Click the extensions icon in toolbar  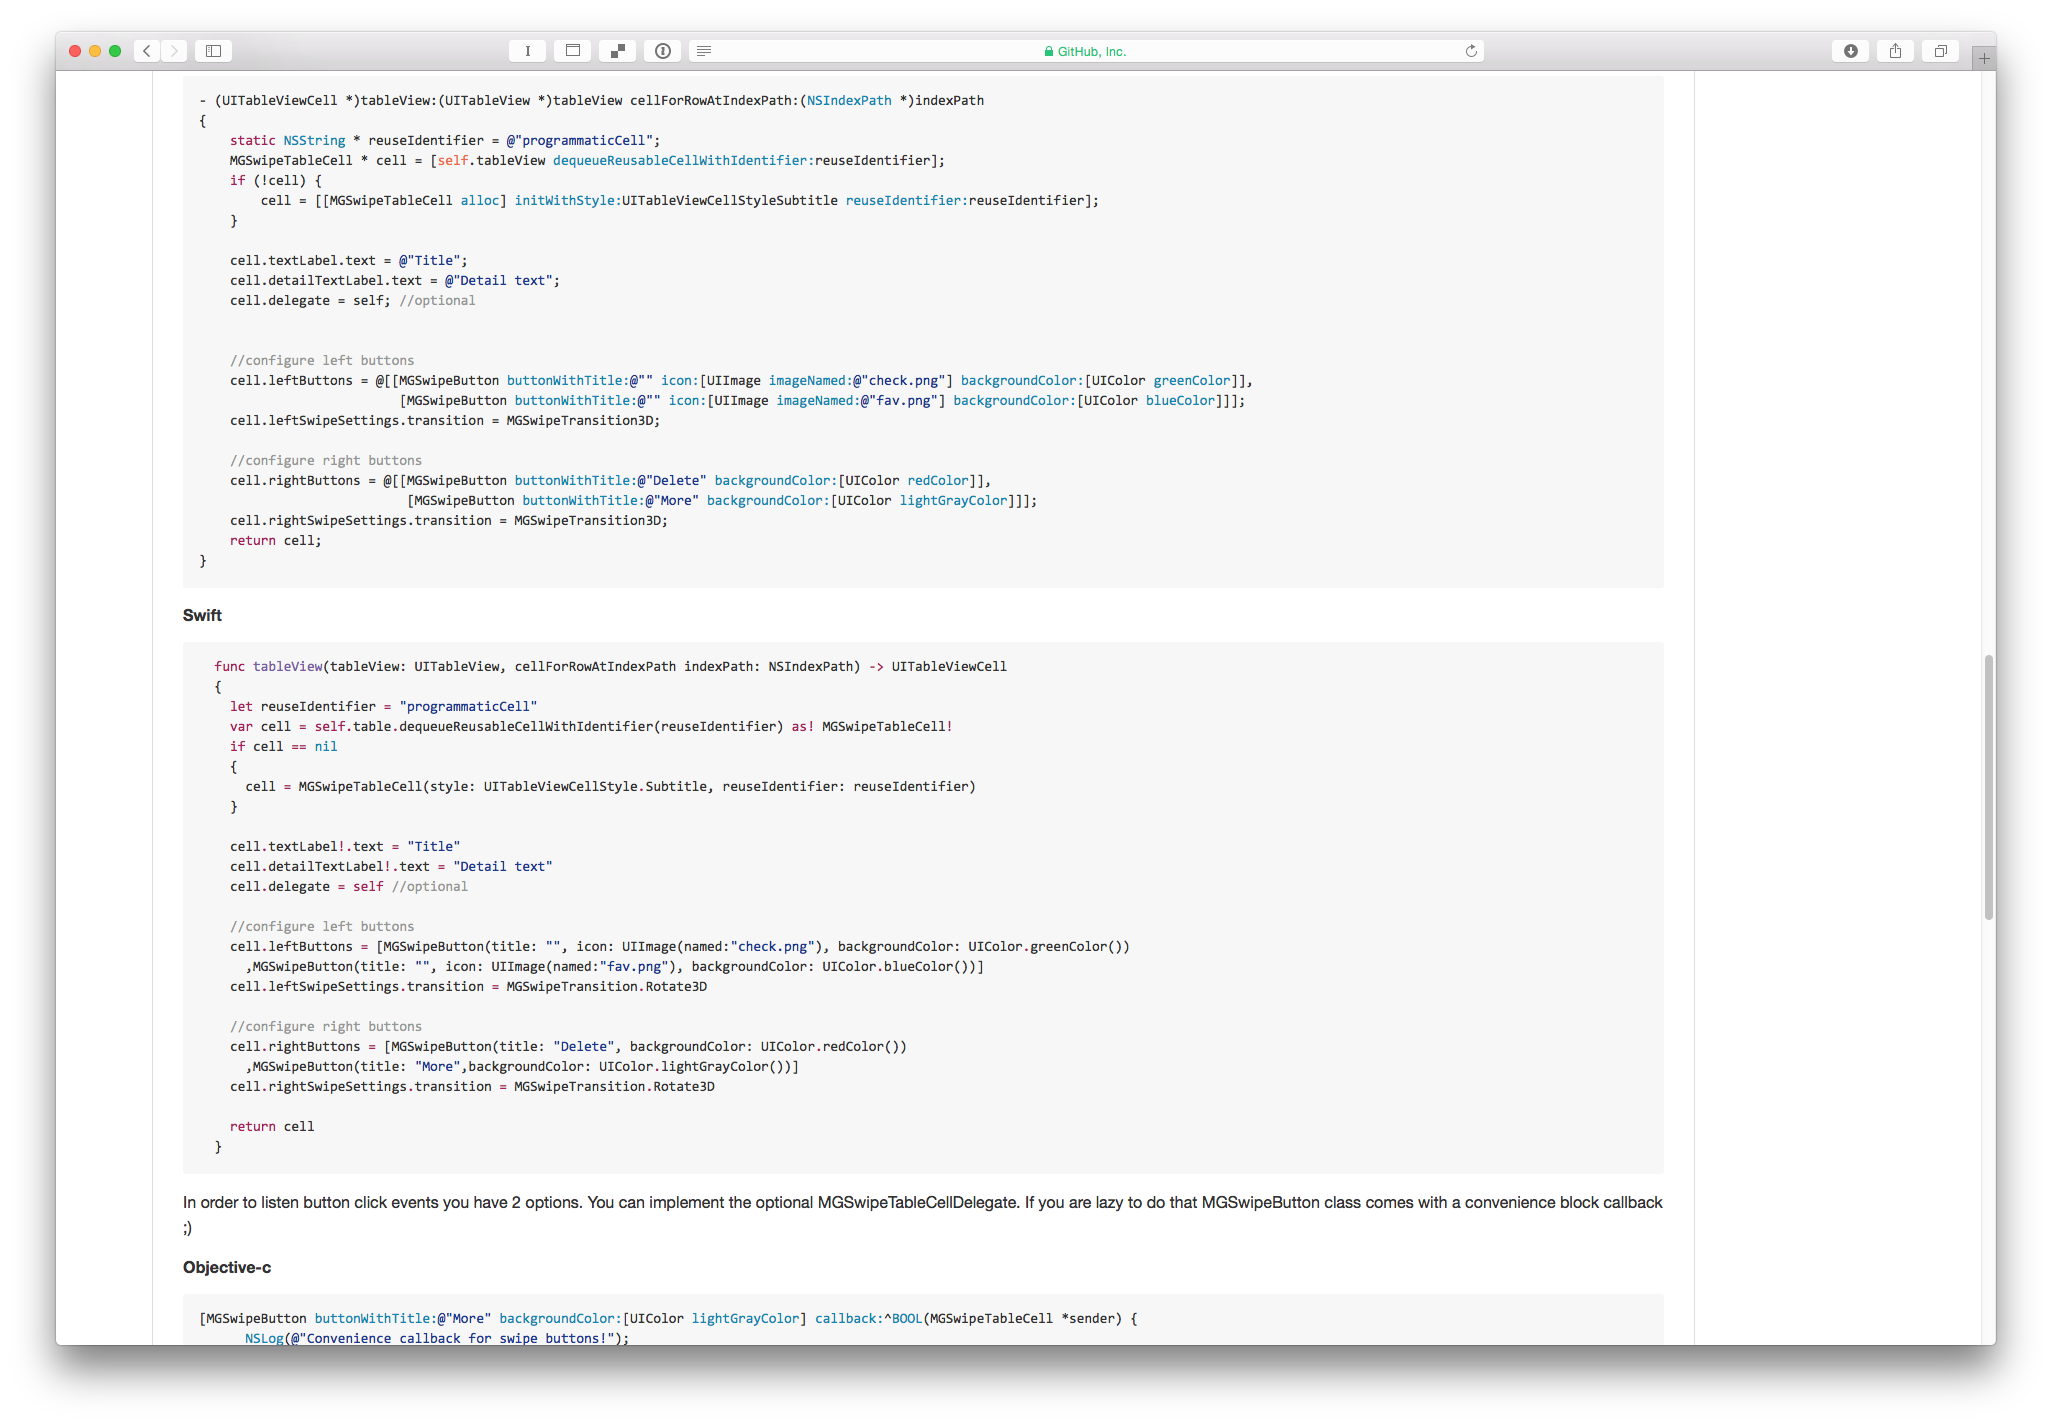pyautogui.click(x=617, y=51)
